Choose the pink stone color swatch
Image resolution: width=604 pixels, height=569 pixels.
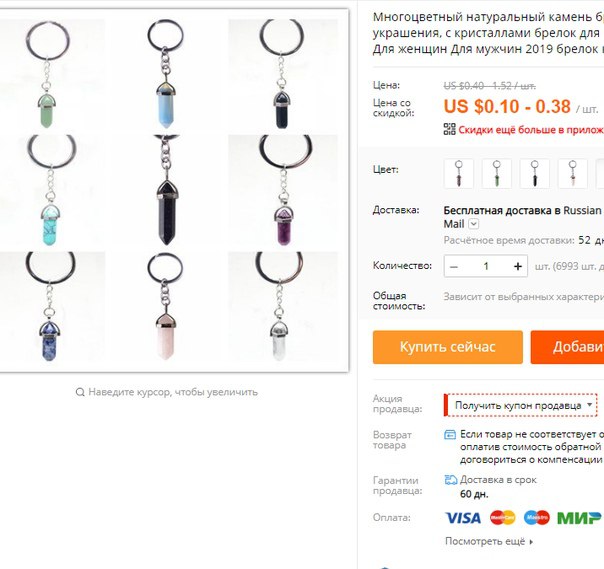point(572,174)
